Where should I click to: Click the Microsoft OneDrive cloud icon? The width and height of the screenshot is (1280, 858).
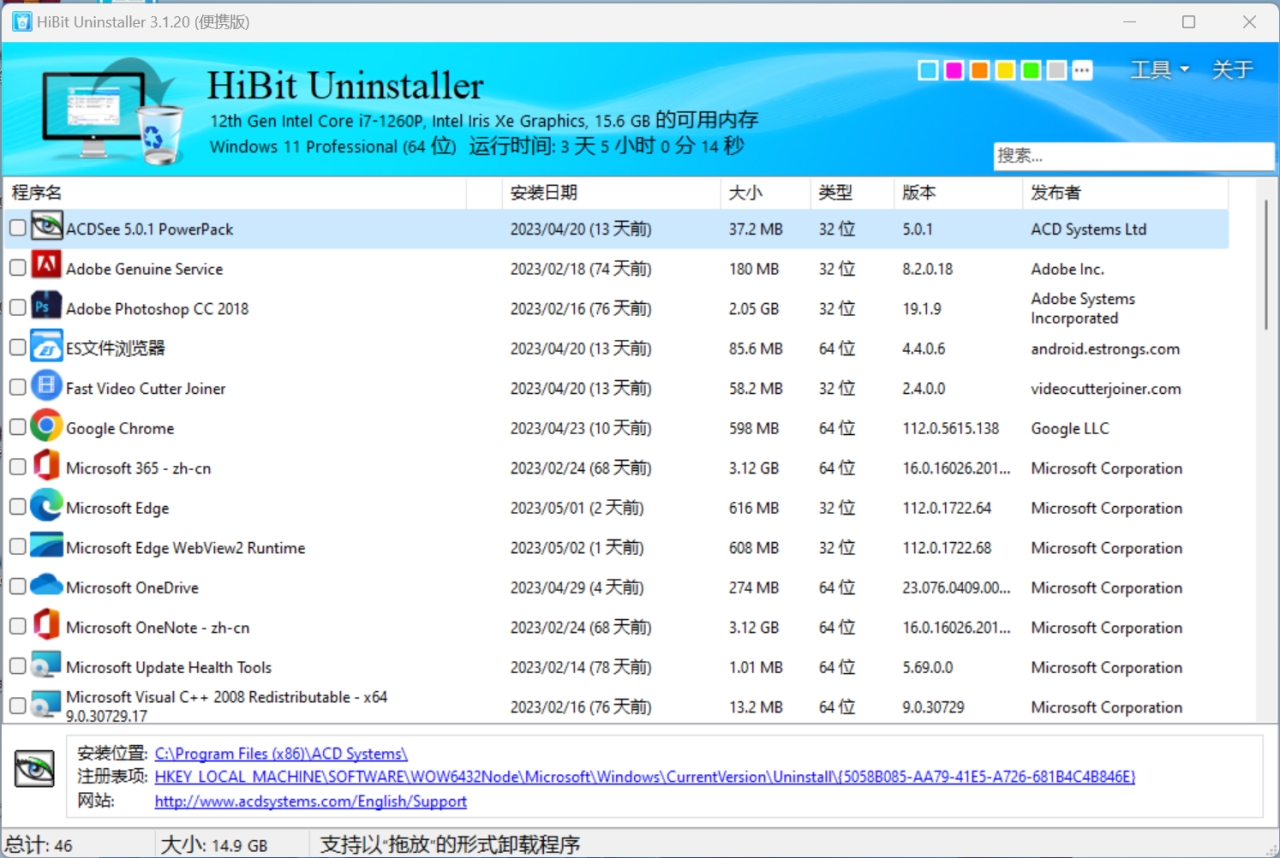[46, 586]
